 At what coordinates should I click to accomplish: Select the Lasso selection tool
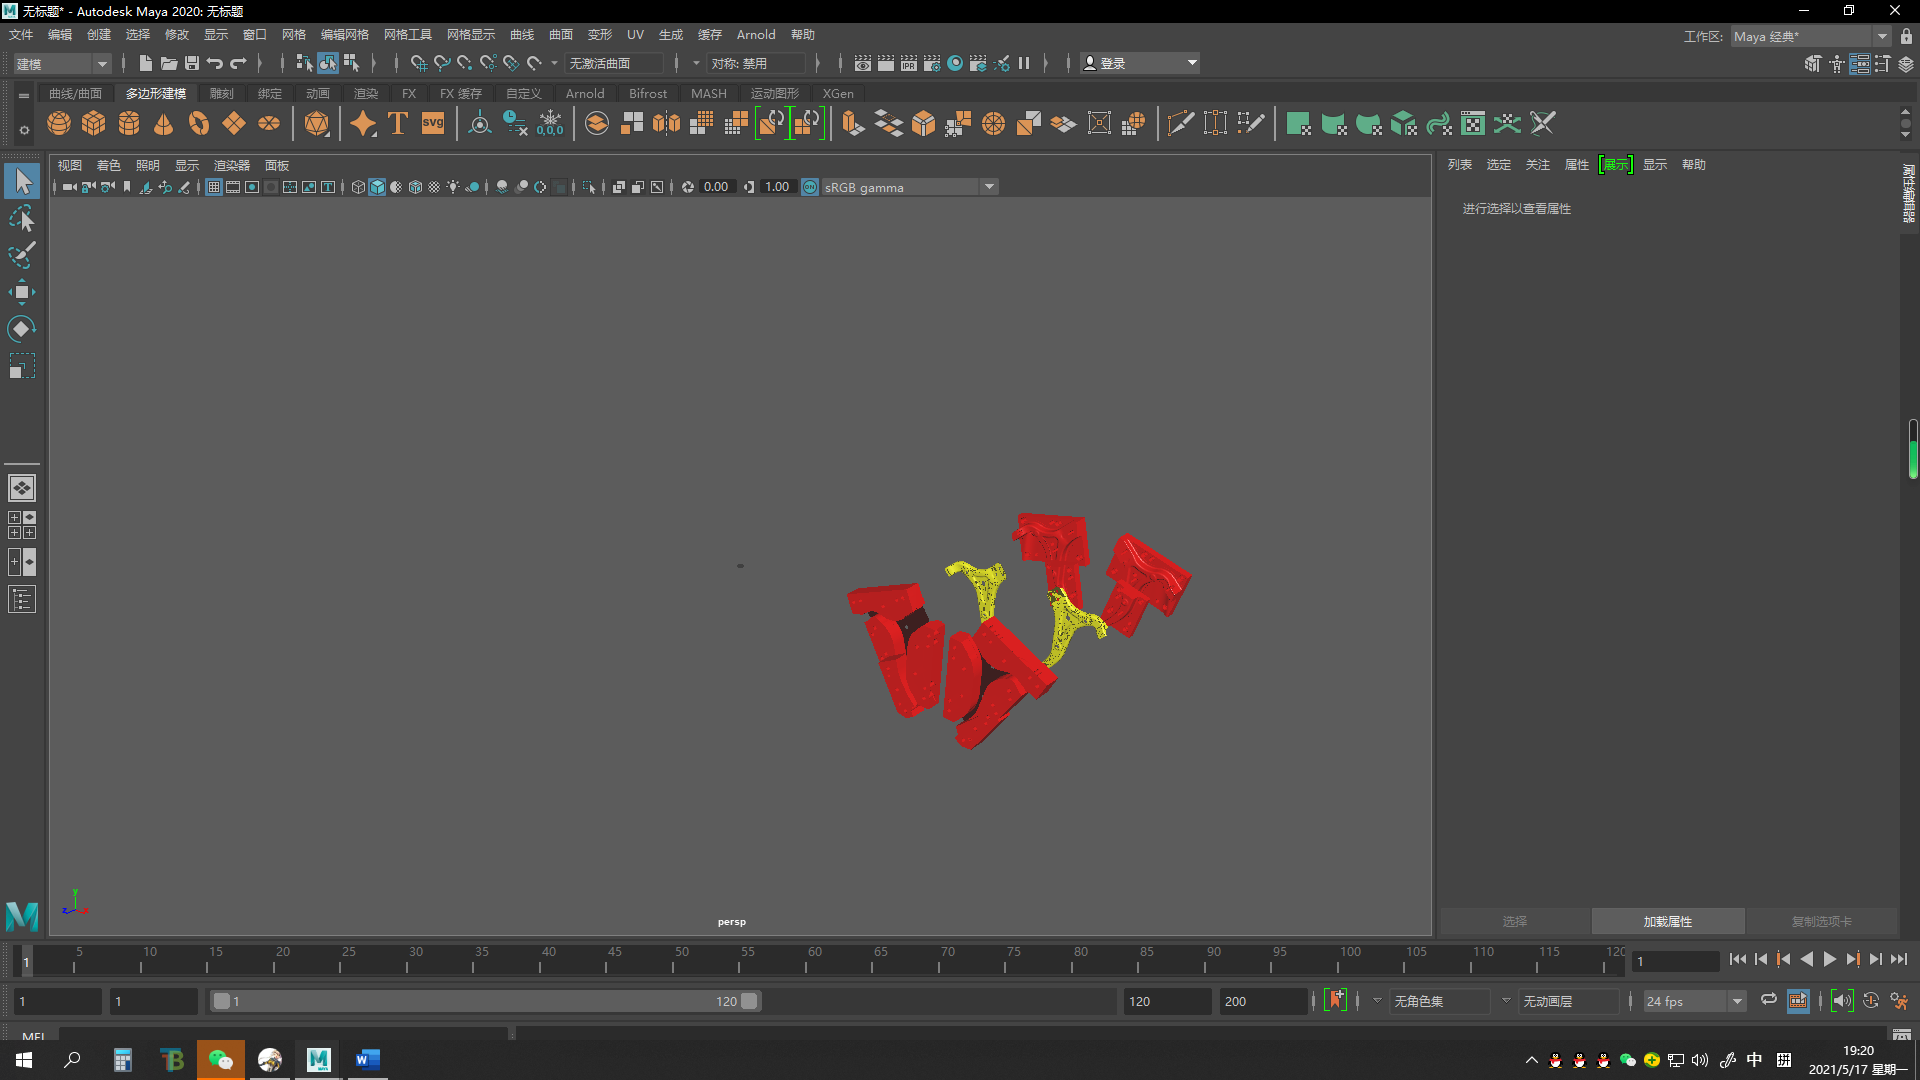click(x=21, y=219)
